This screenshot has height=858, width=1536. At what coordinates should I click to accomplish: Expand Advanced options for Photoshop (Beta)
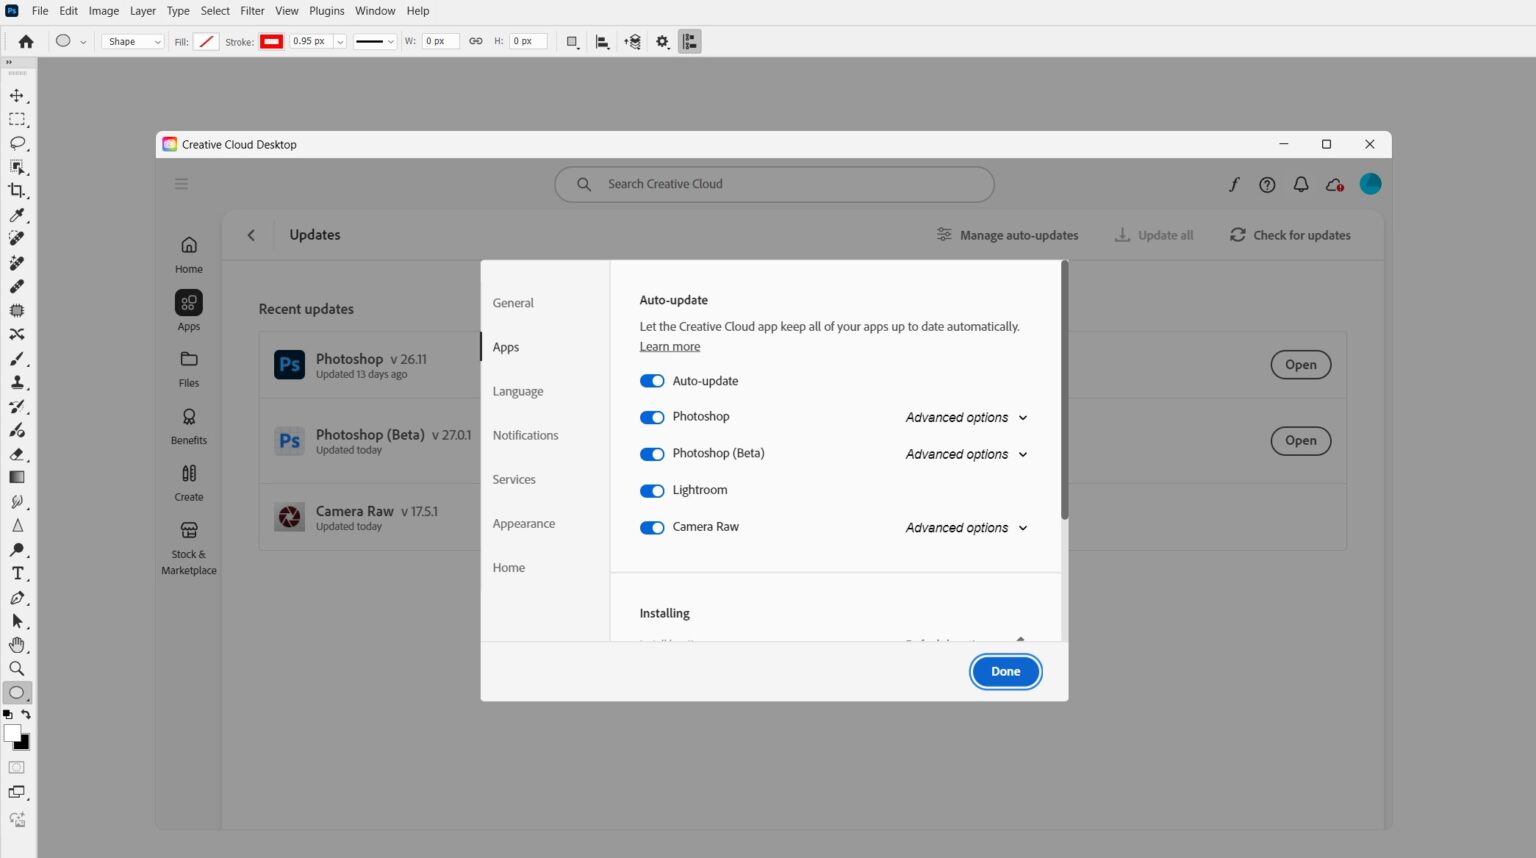[x=966, y=455]
